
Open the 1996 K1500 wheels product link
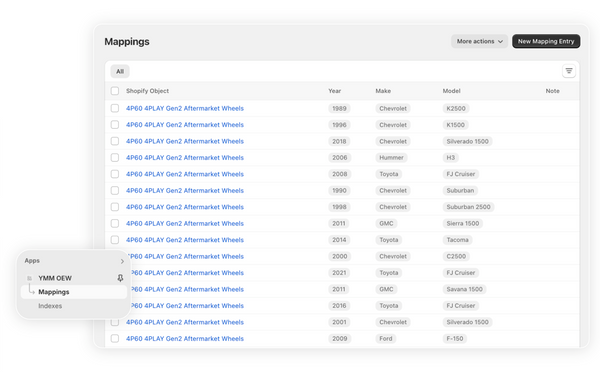(x=185, y=125)
